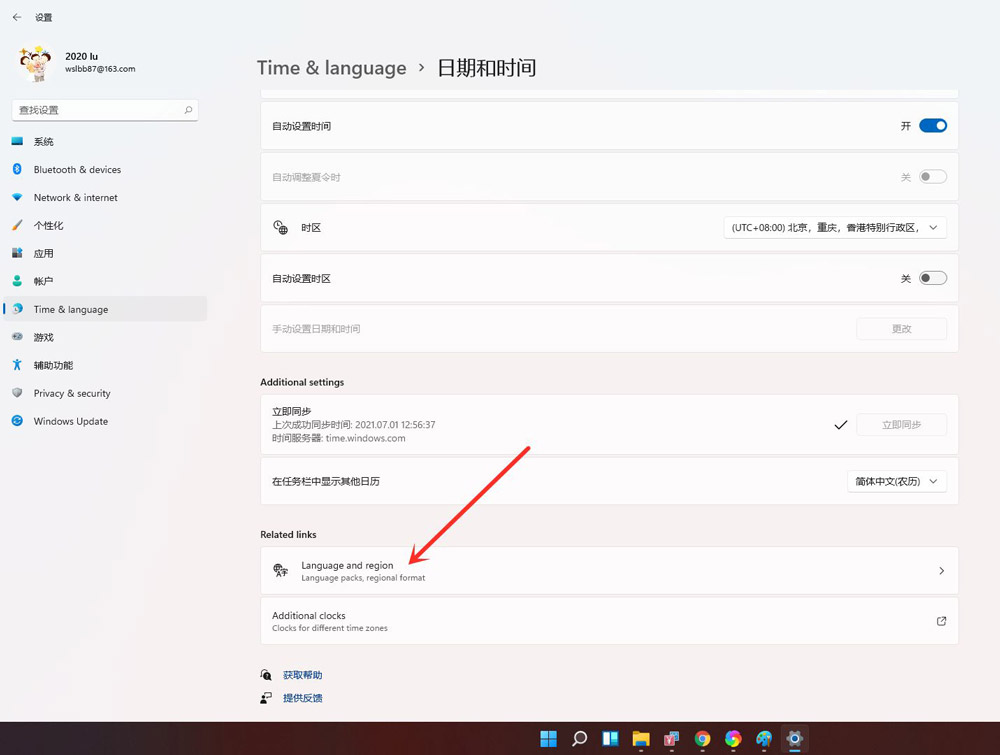Click the 查找设置 search box
This screenshot has width=1000, height=755.
(x=100, y=110)
